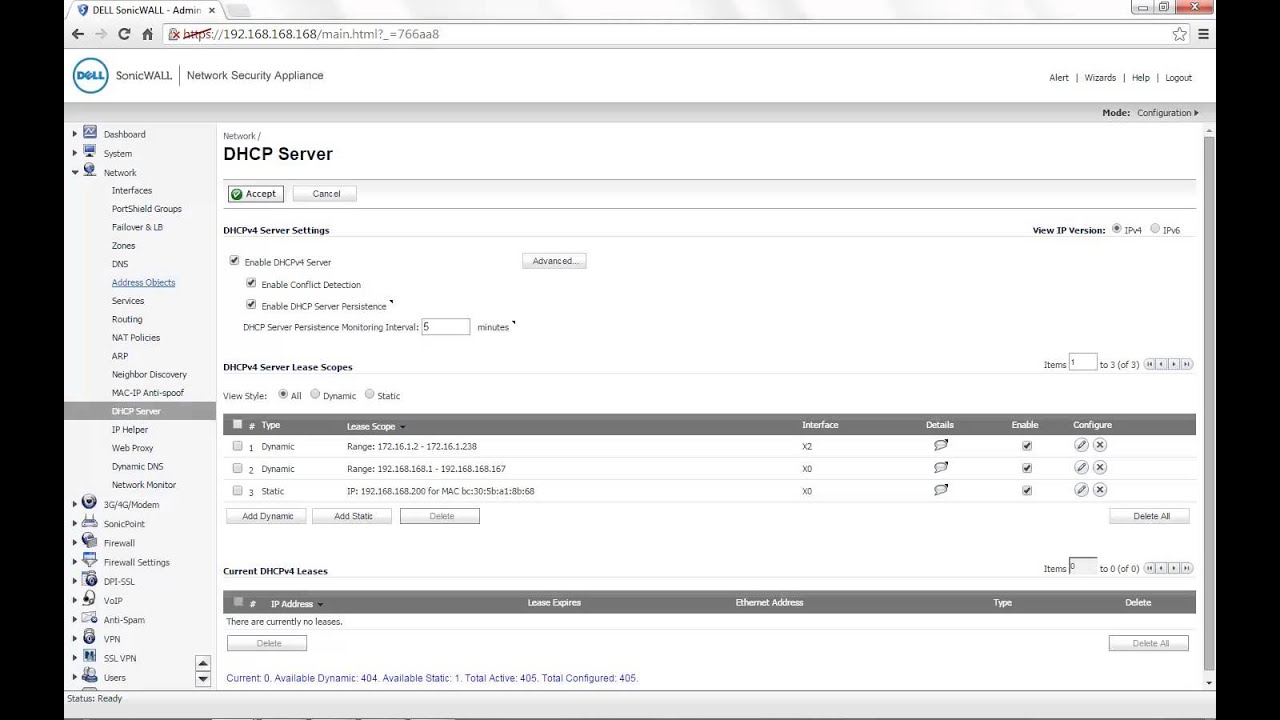Click the SonicPoint icon
Viewport: 1280px width, 720px height.
[90, 522]
